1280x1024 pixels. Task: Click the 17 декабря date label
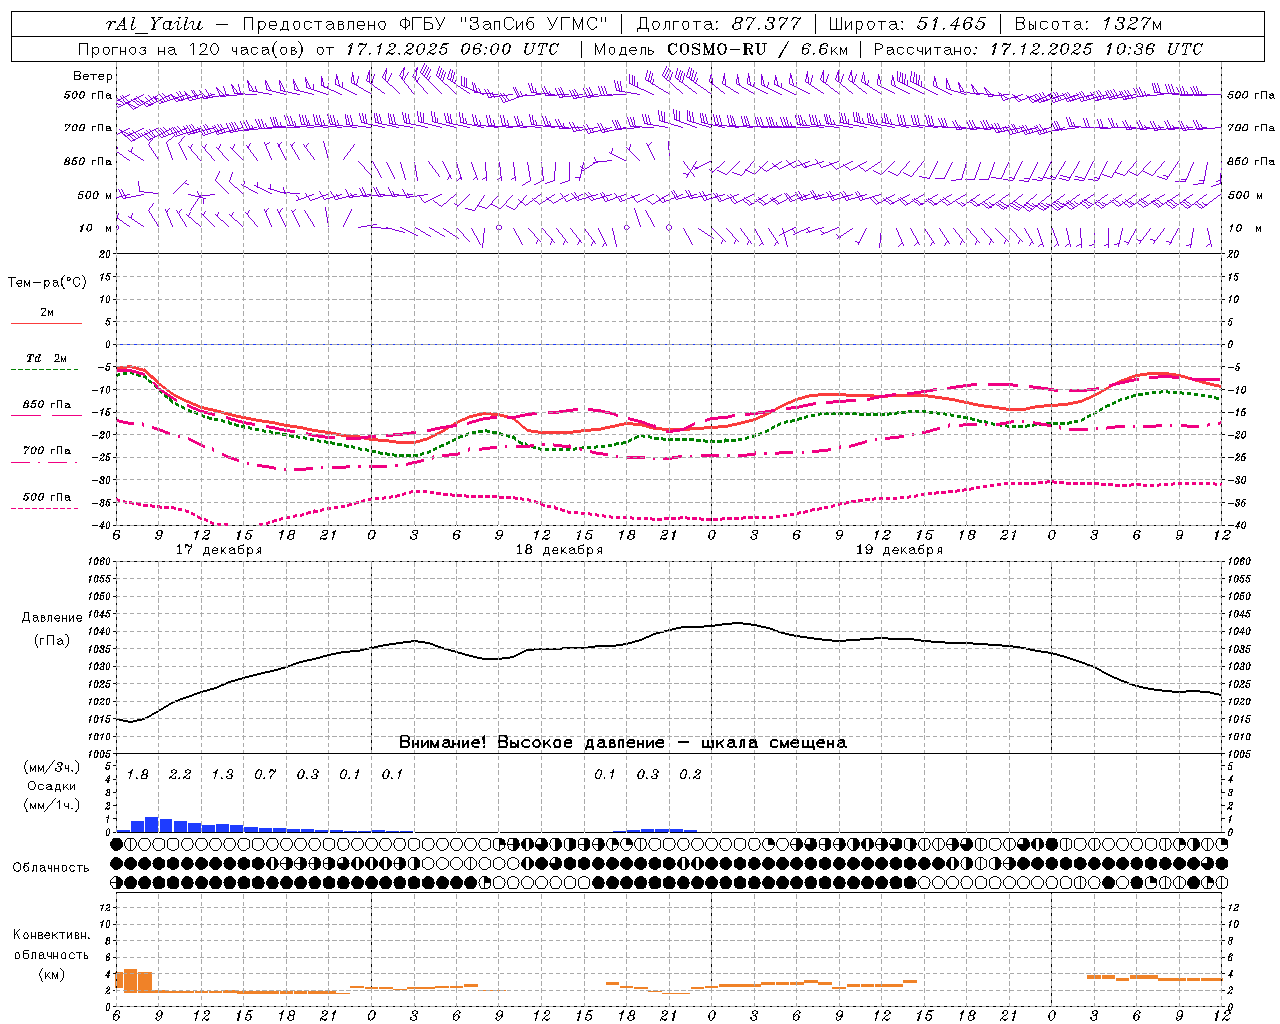219,550
